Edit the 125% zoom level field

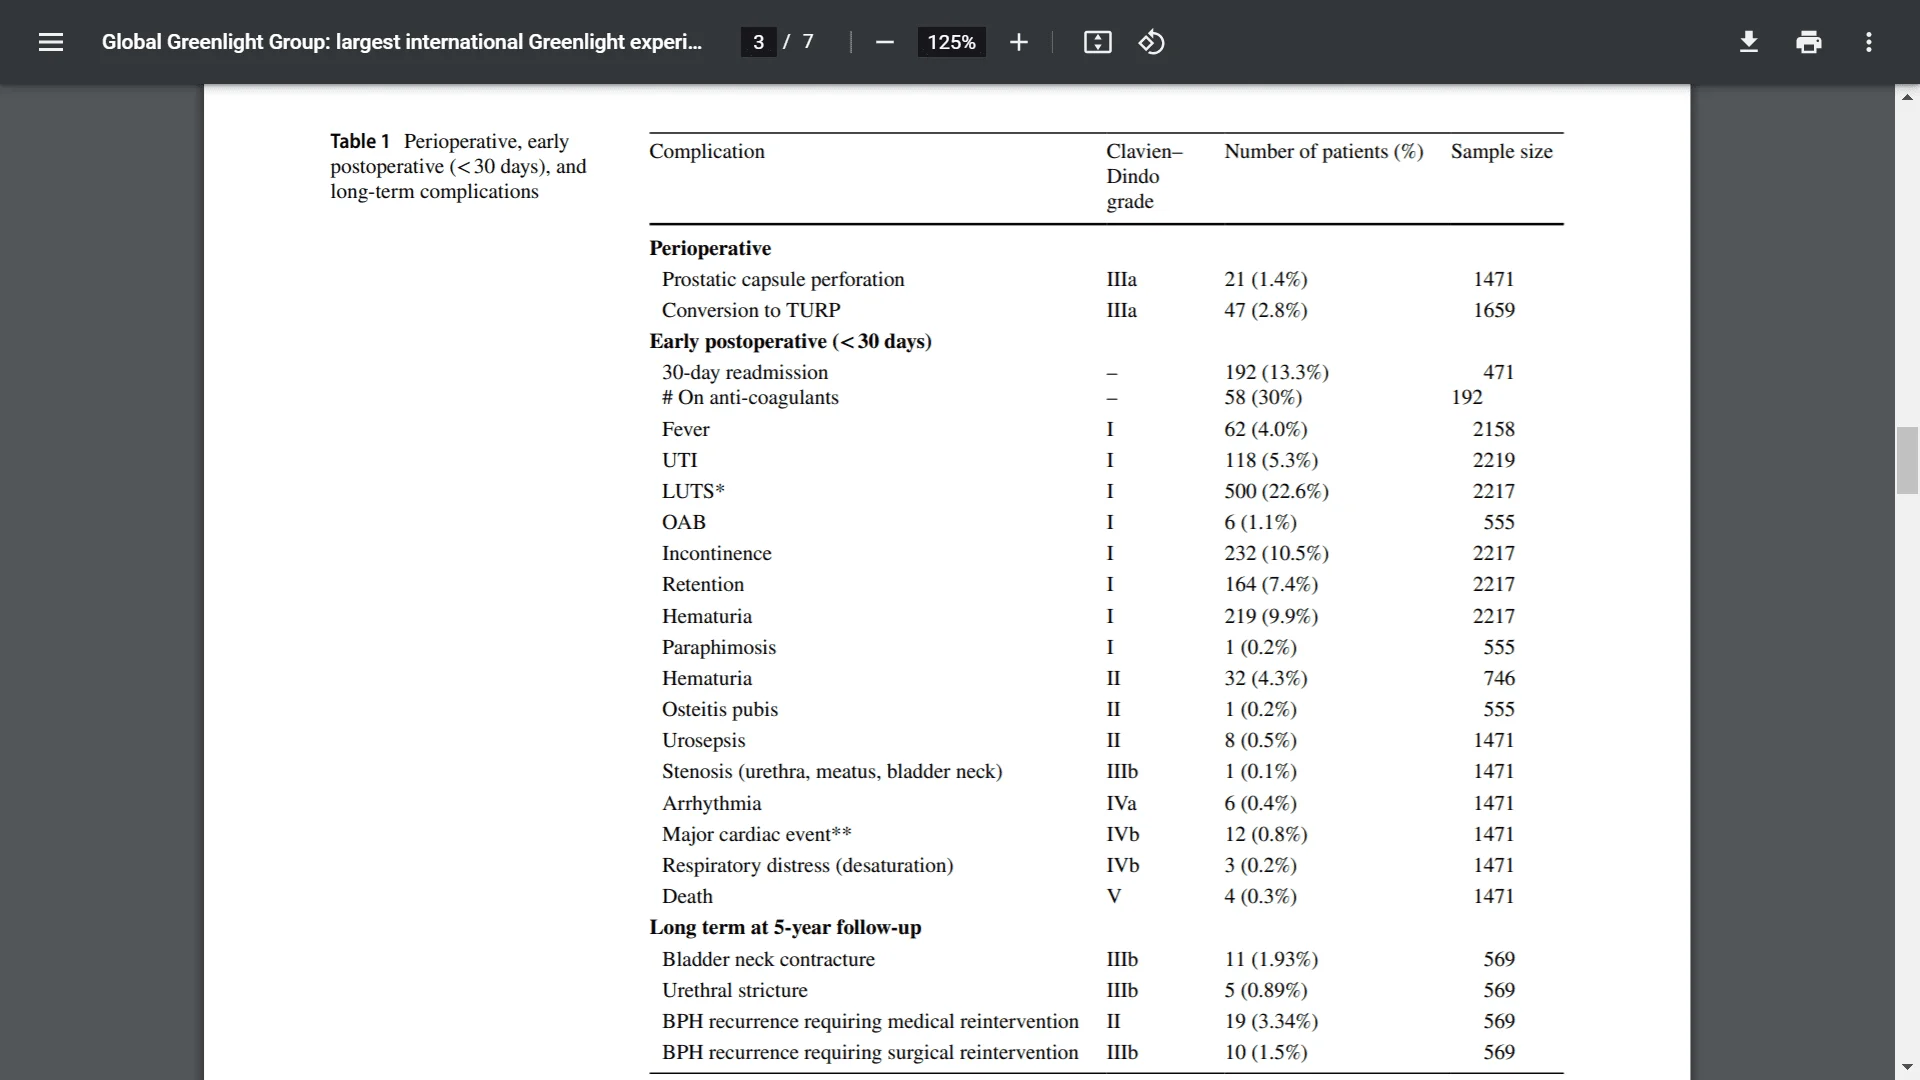click(x=951, y=42)
